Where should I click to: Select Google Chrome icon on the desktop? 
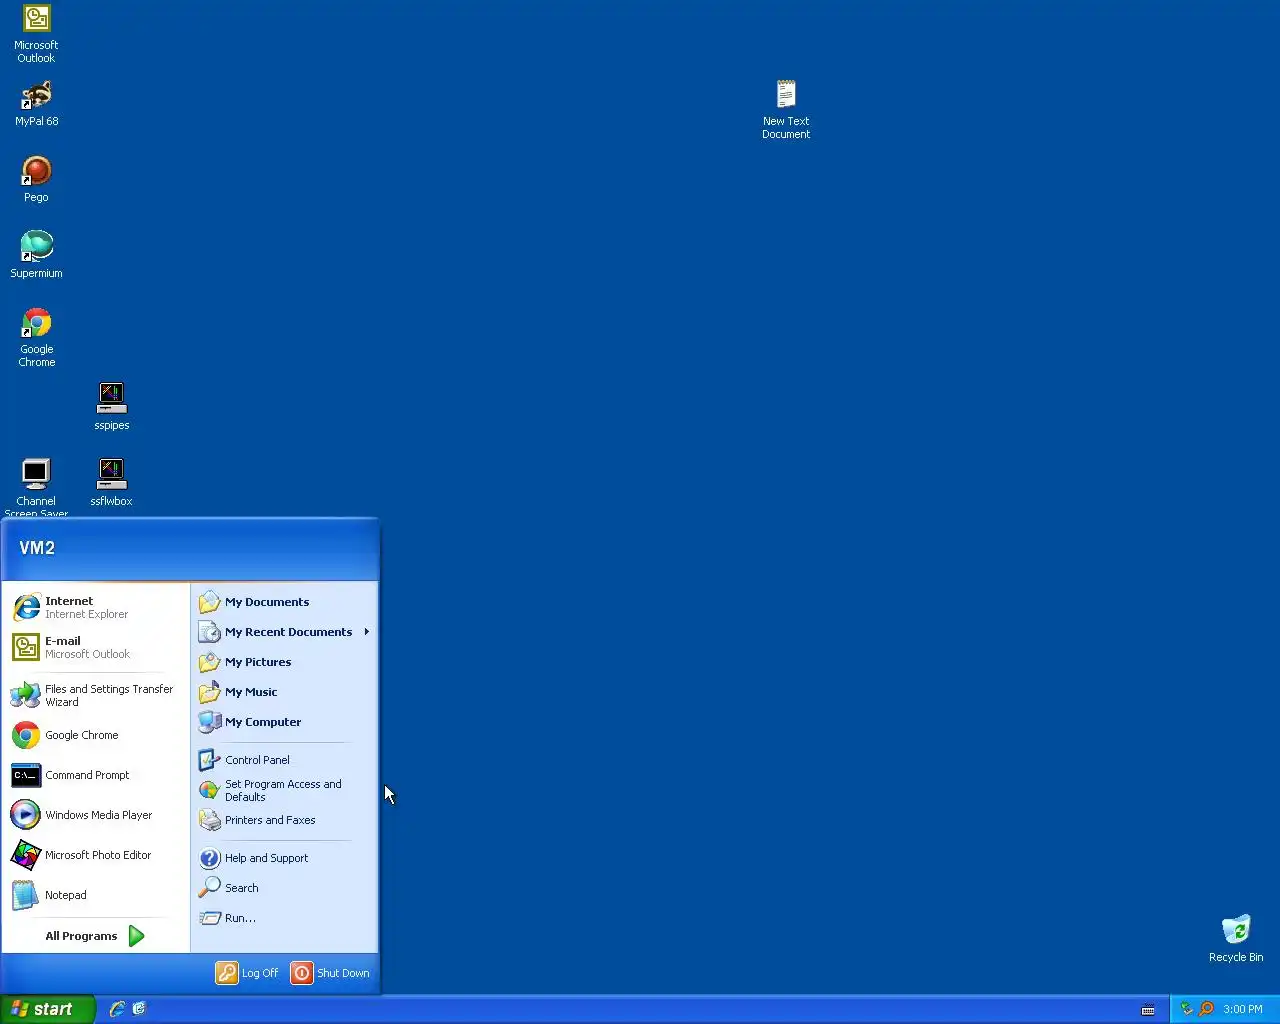click(36, 338)
